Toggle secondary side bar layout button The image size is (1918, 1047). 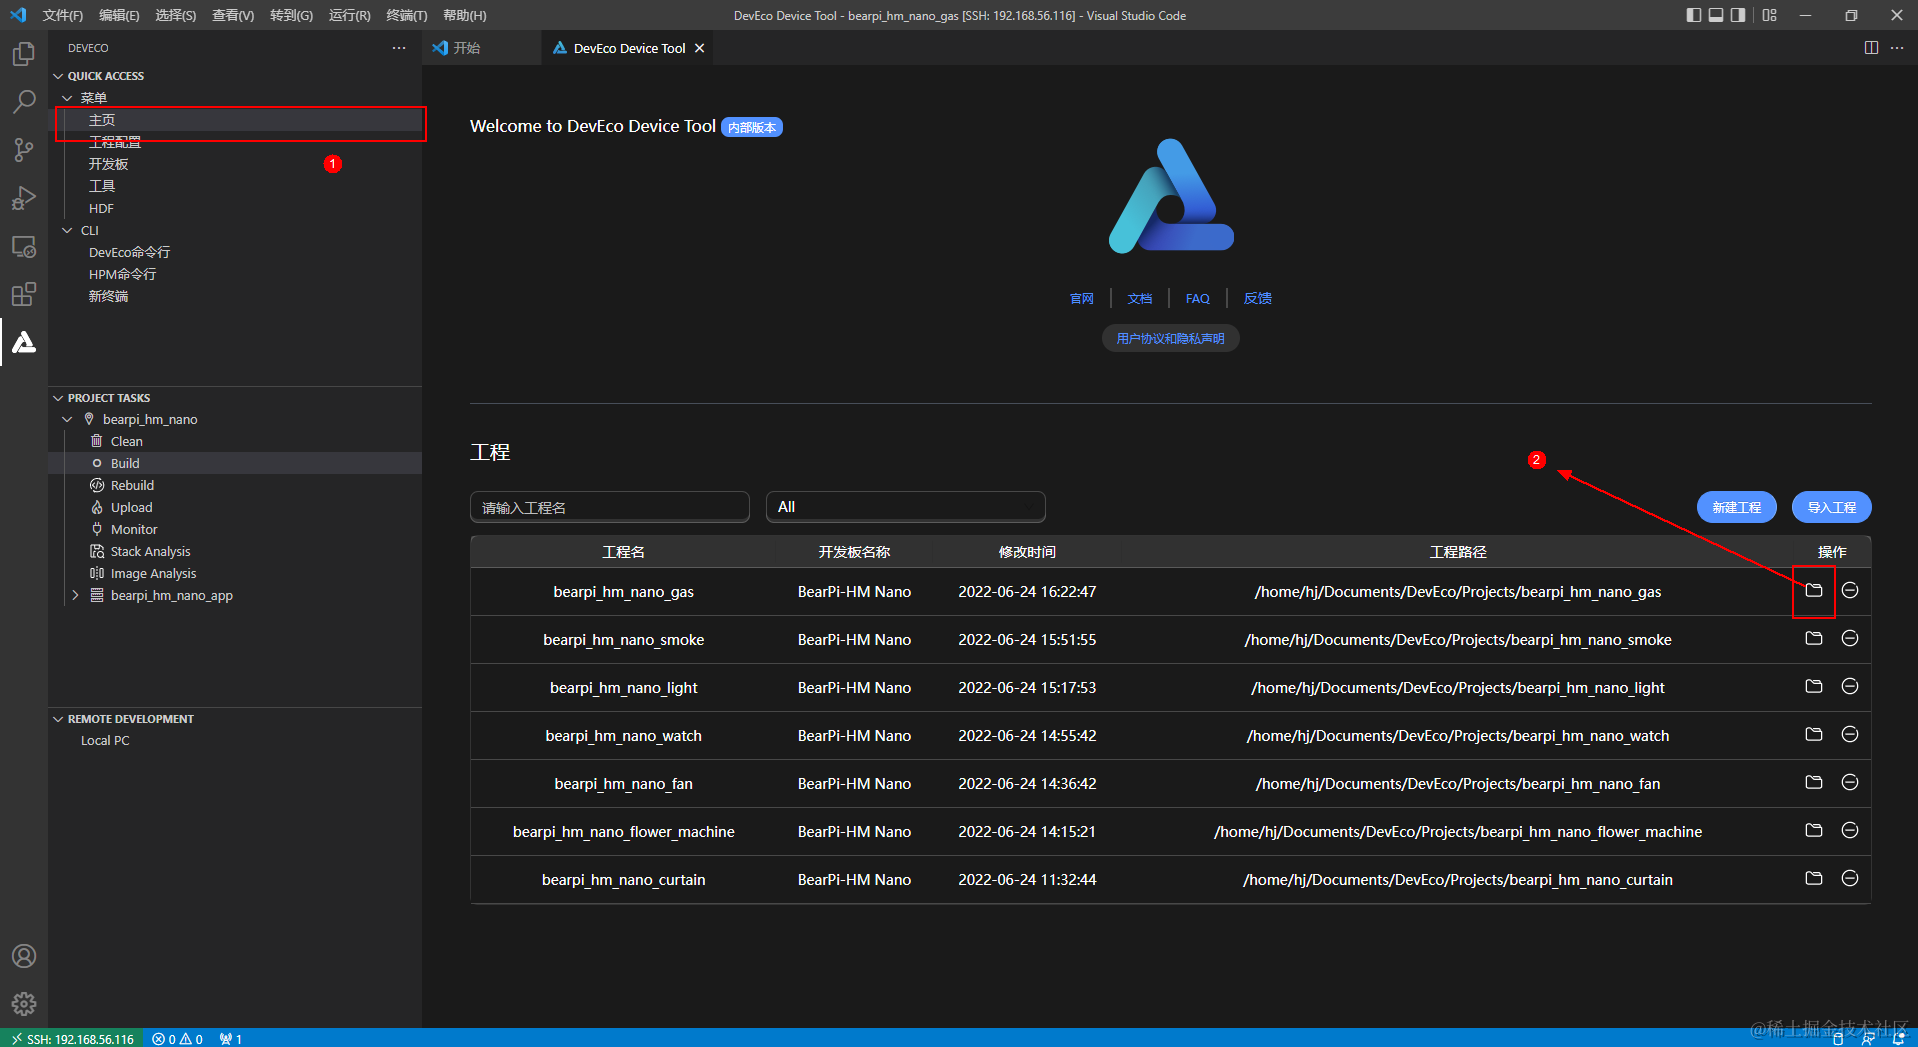point(1738,15)
